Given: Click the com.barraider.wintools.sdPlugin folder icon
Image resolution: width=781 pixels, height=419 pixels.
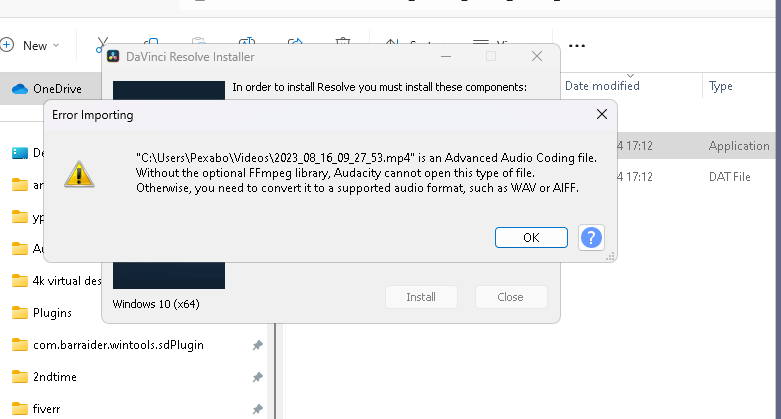Looking at the screenshot, I should click(x=20, y=345).
